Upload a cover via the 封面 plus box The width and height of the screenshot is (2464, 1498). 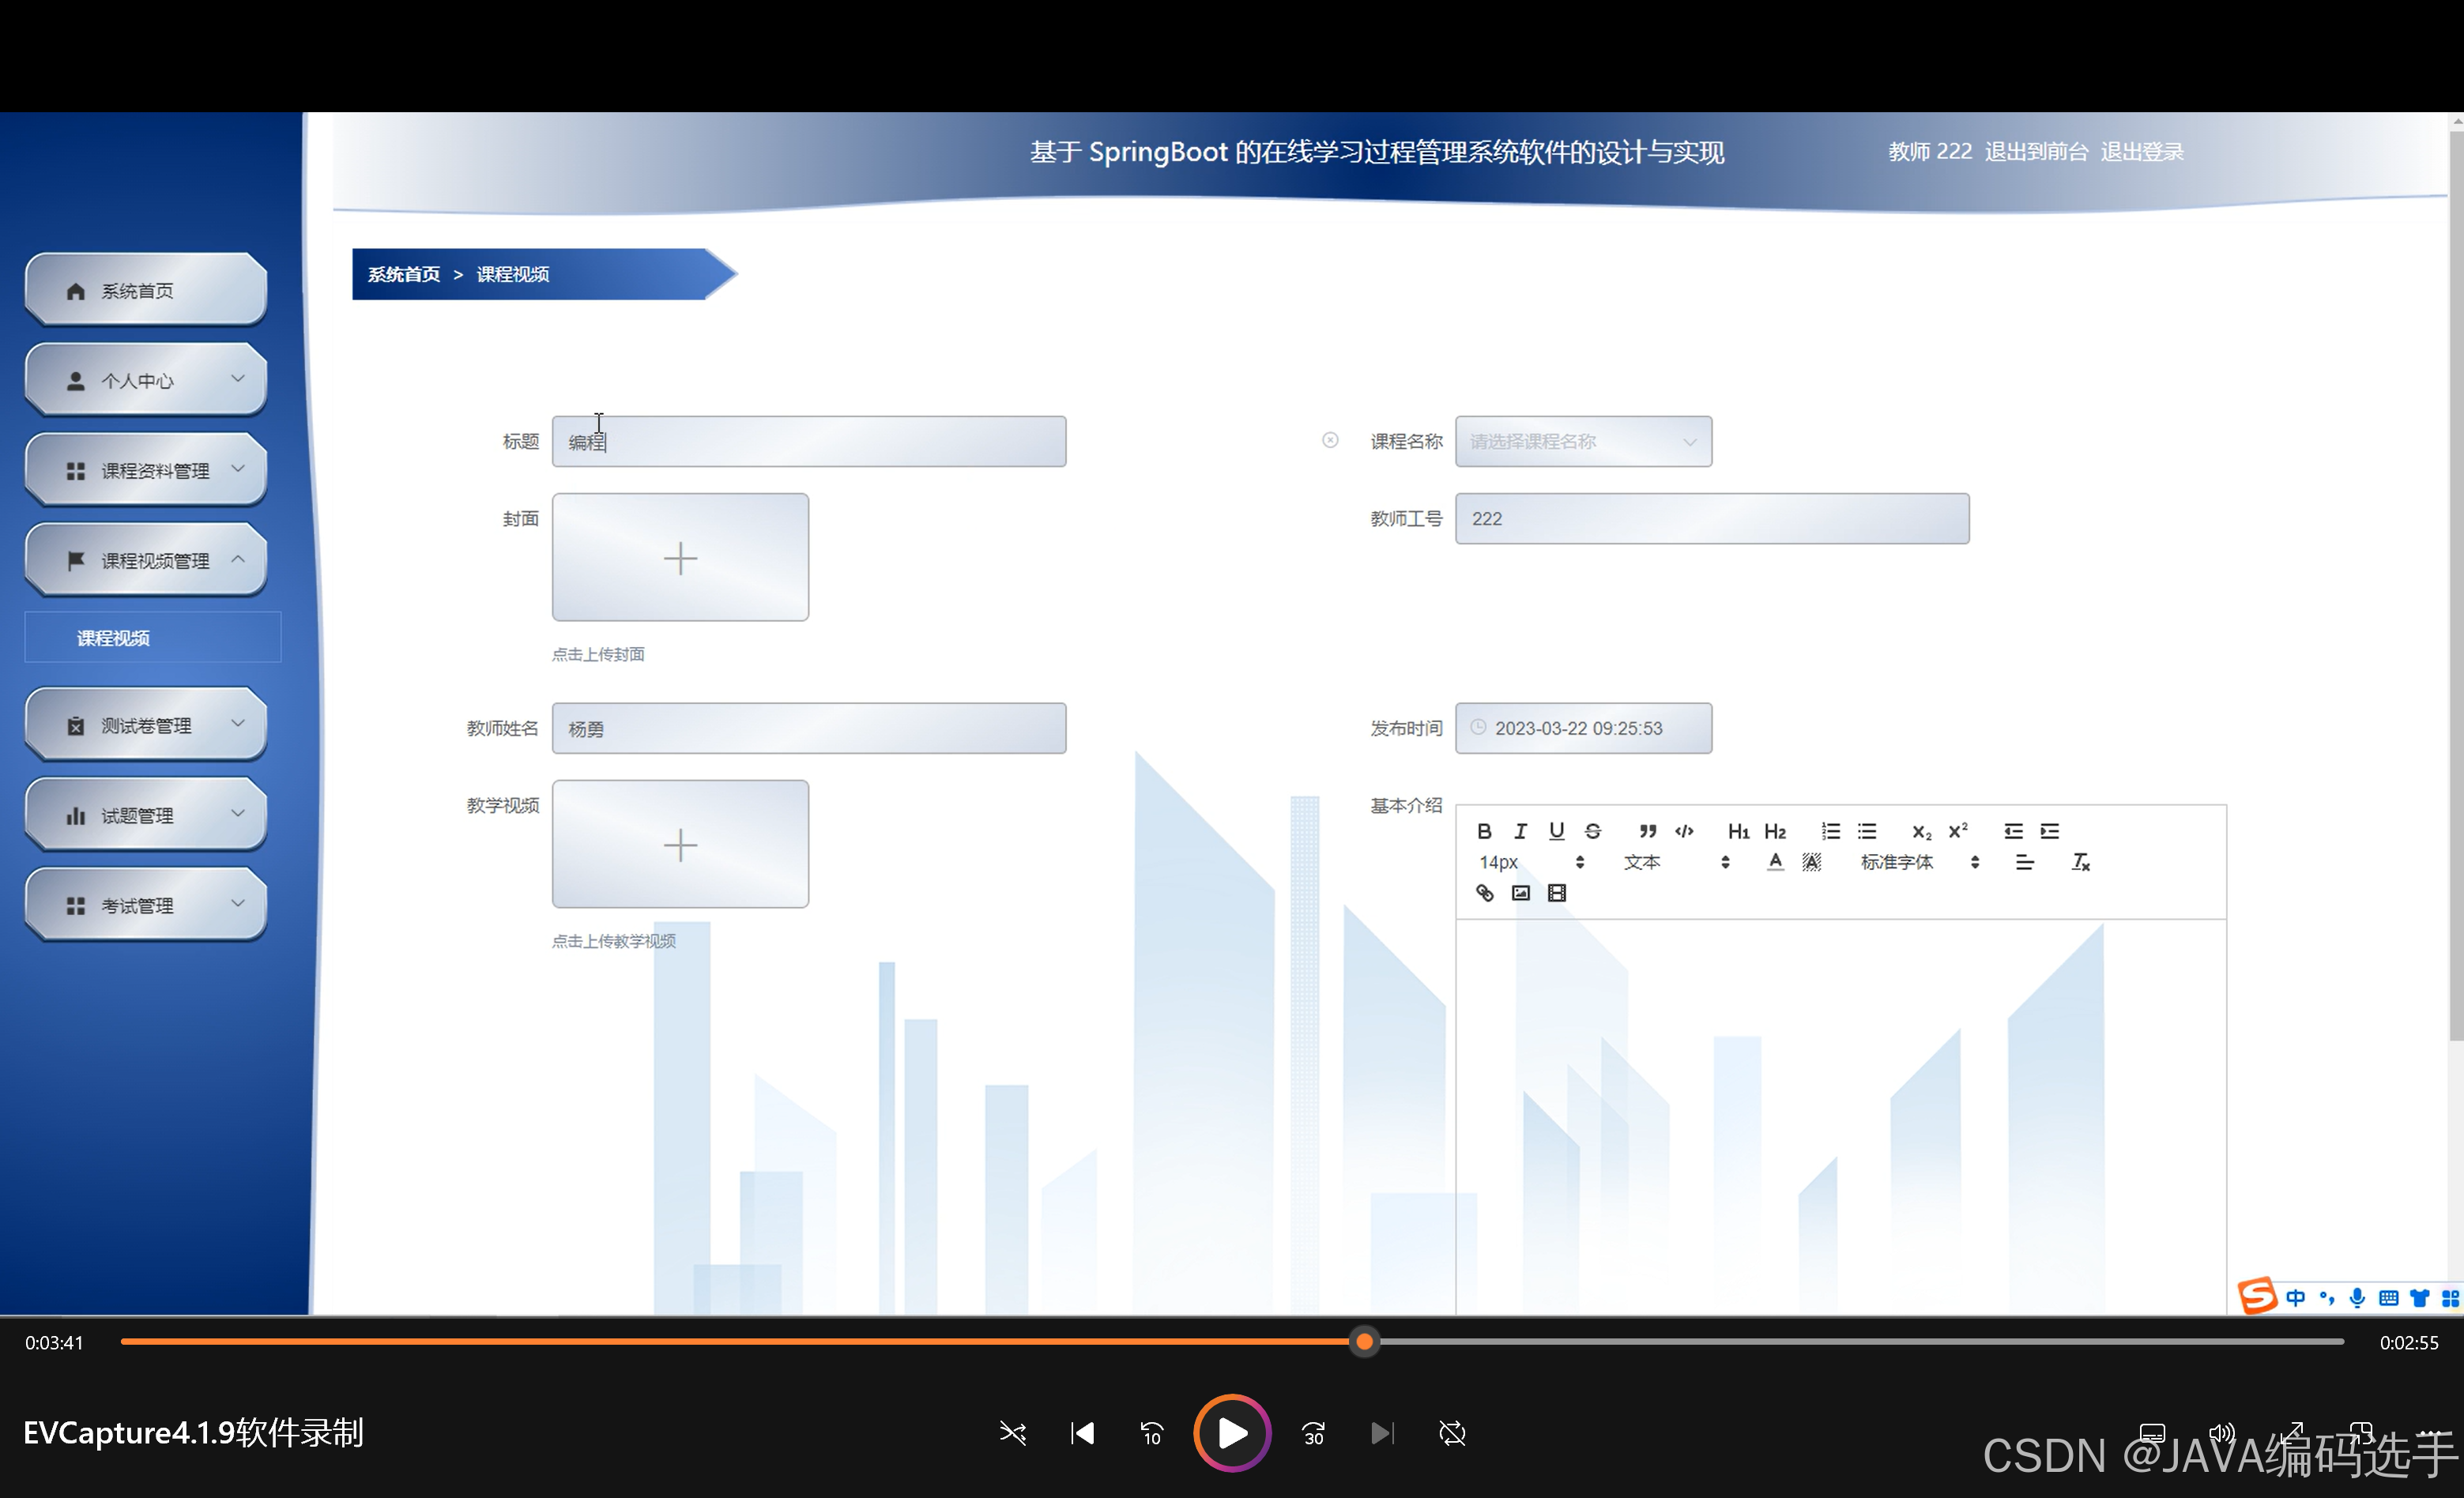(680, 557)
